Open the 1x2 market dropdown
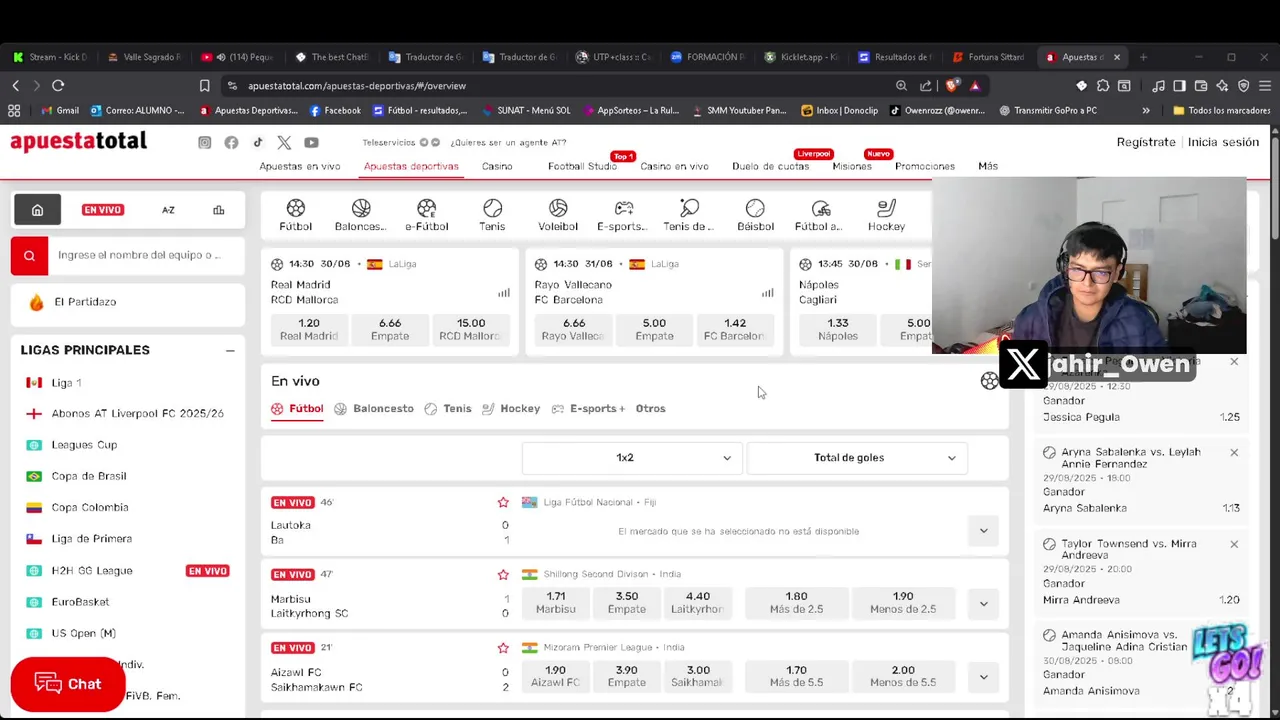Image resolution: width=1280 pixels, height=720 pixels. [x=632, y=458]
